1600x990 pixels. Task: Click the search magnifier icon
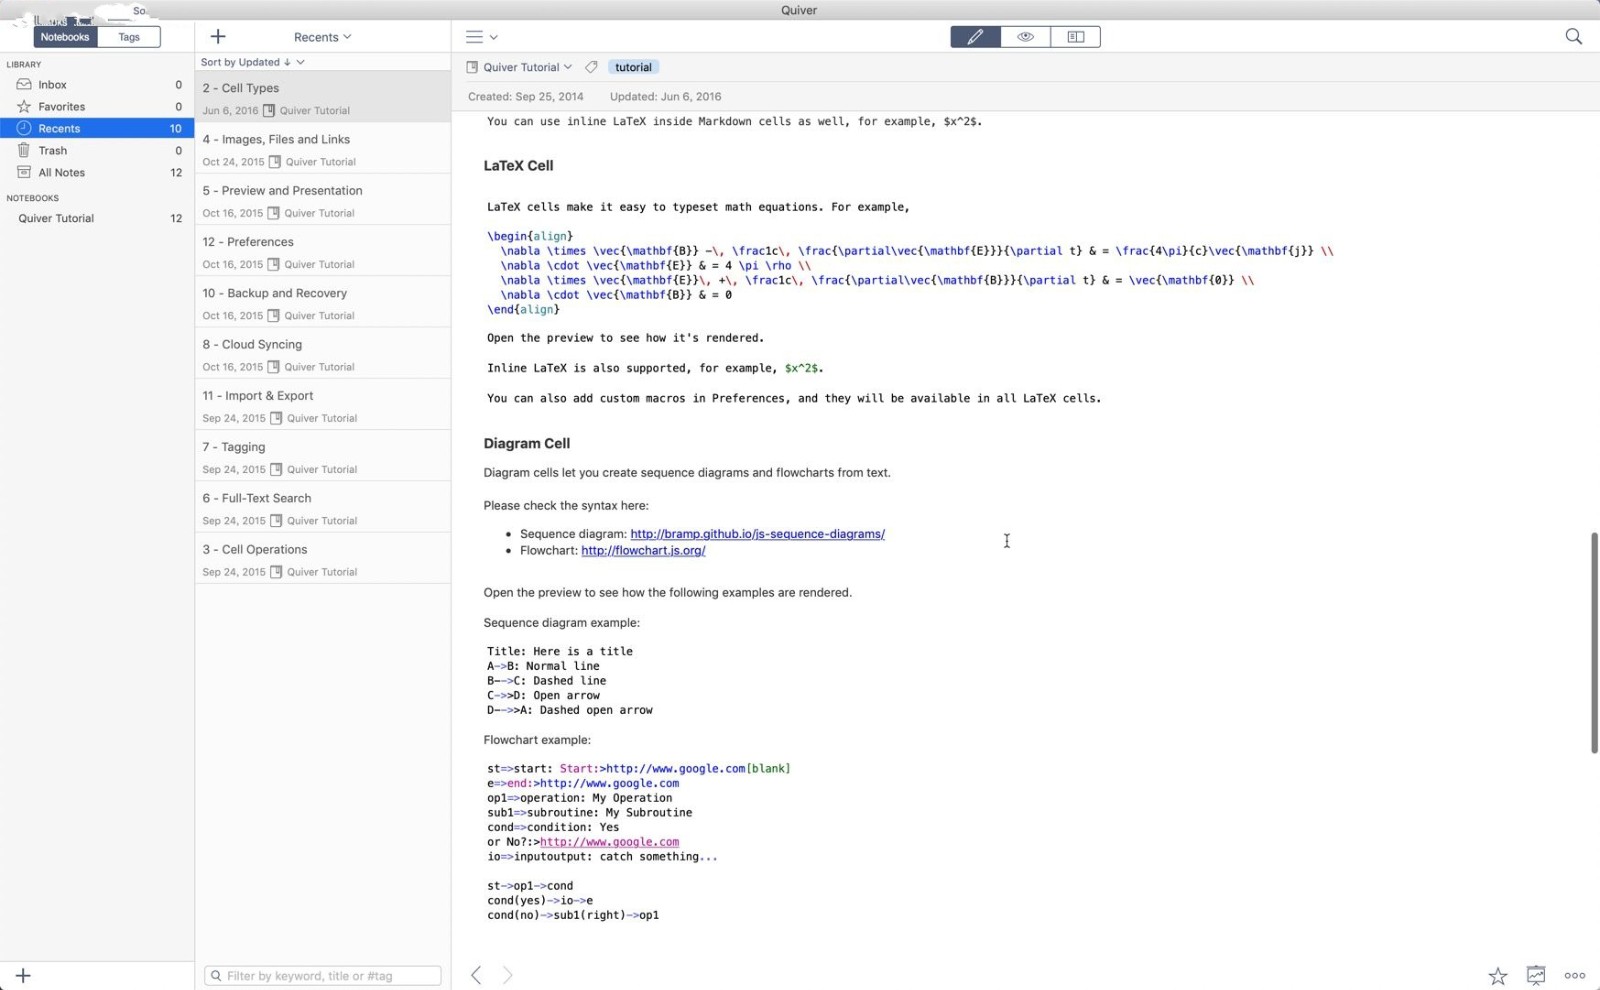click(1573, 37)
